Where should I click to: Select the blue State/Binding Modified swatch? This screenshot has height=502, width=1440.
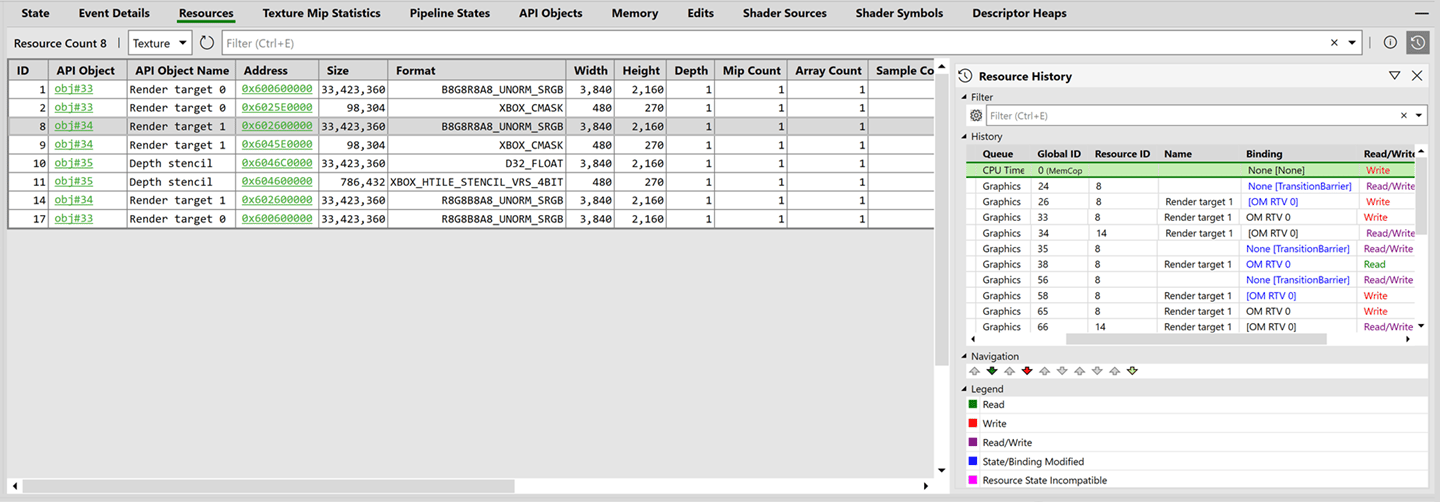pyautogui.click(x=973, y=462)
